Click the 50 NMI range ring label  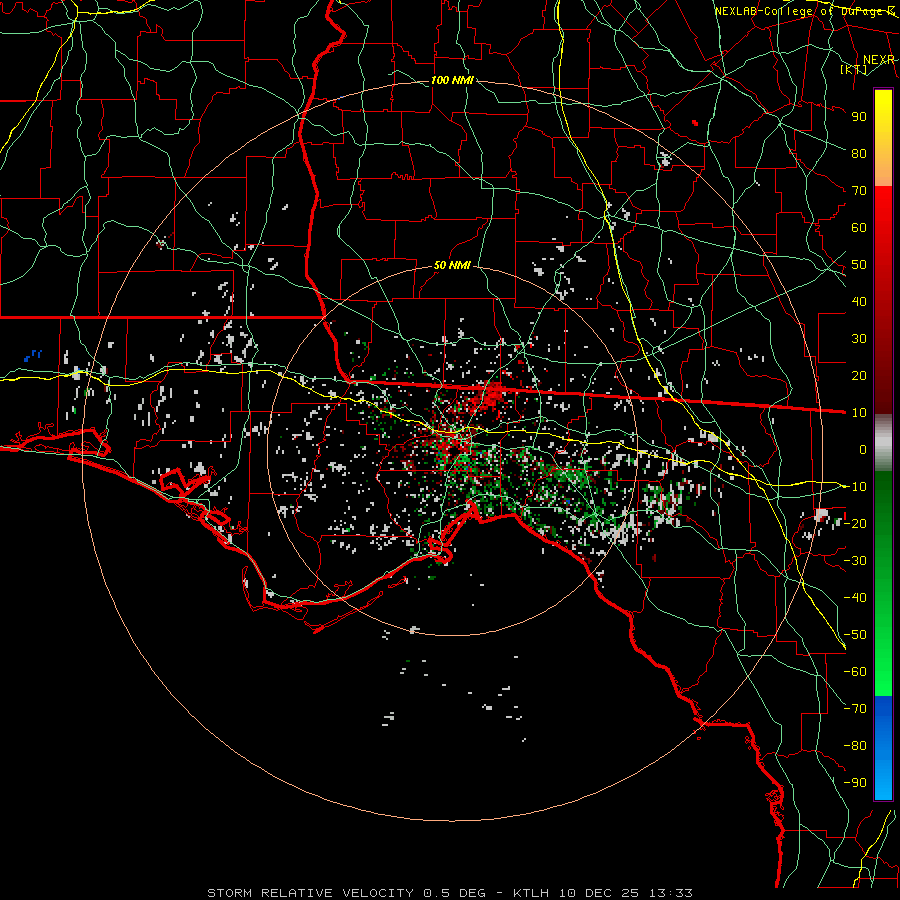(452, 265)
